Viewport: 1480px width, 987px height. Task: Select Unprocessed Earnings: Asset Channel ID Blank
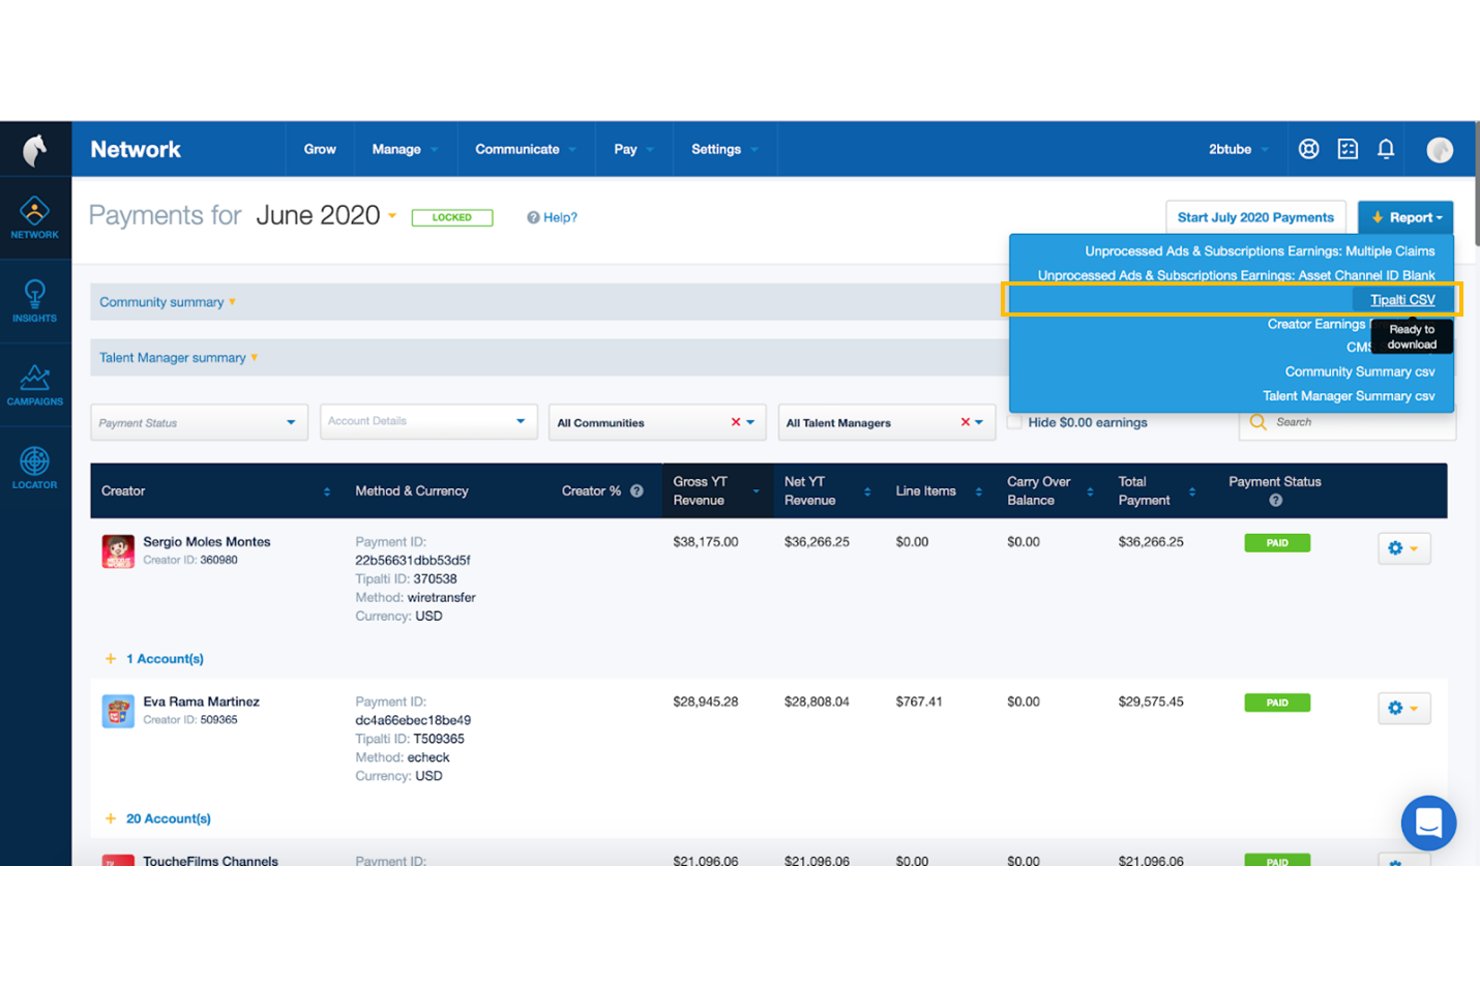pyautogui.click(x=1236, y=275)
